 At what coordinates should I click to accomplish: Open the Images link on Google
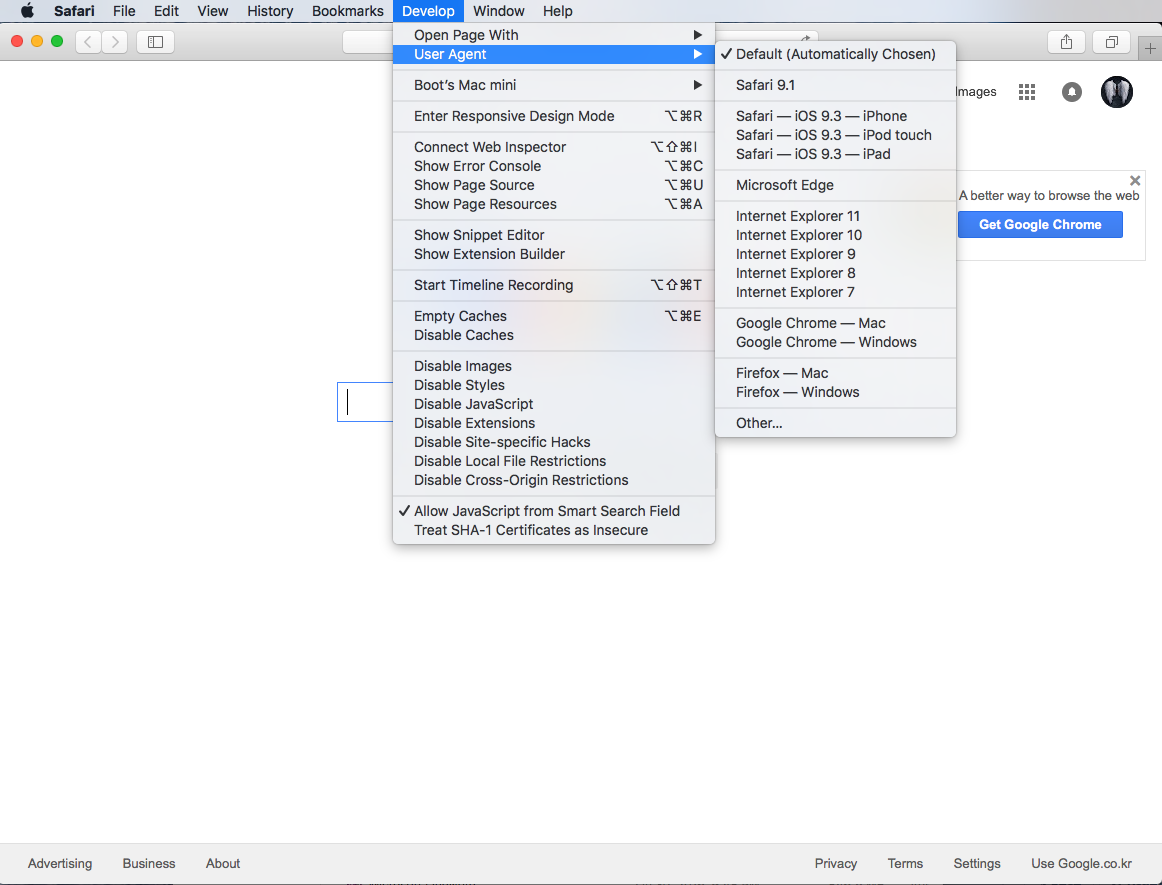976,92
